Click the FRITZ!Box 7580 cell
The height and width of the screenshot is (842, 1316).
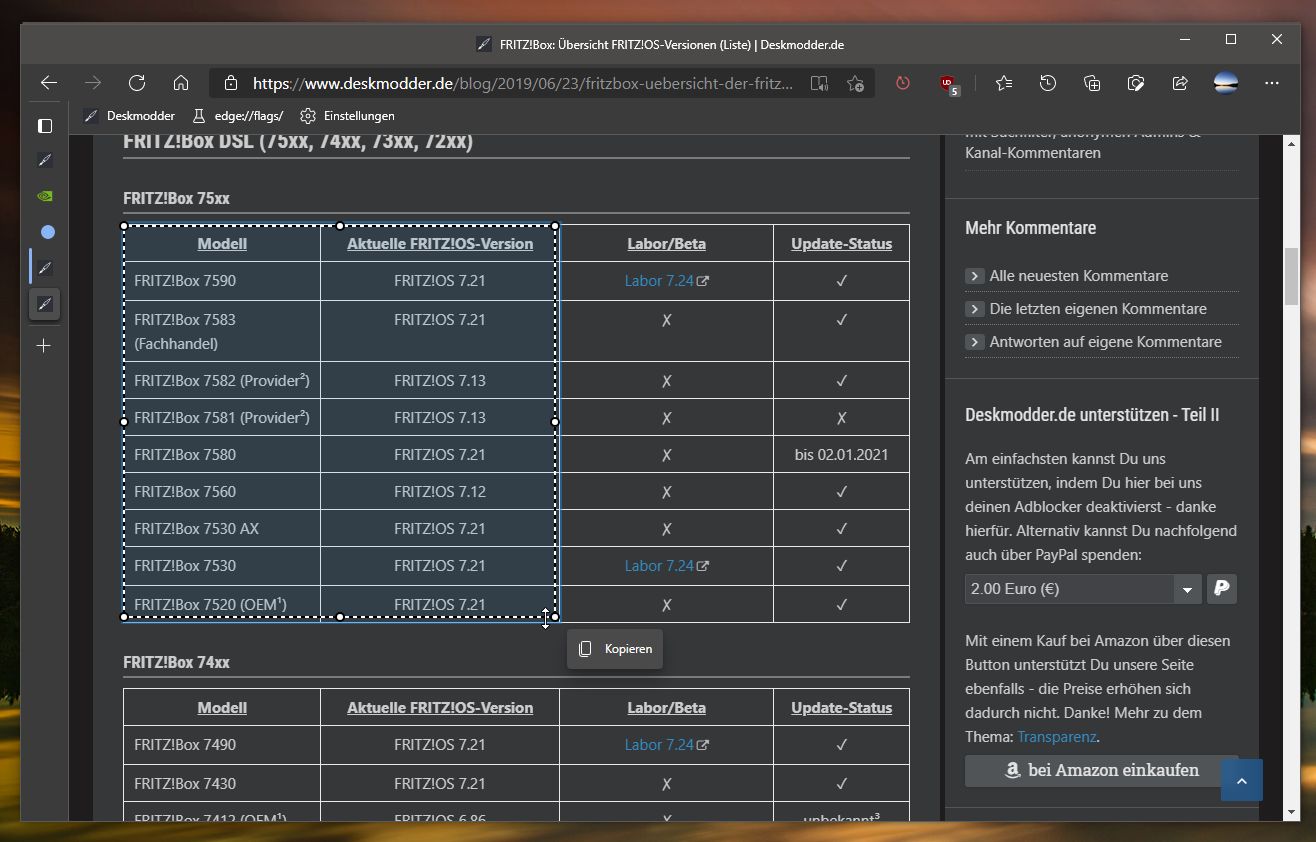tap(222, 455)
